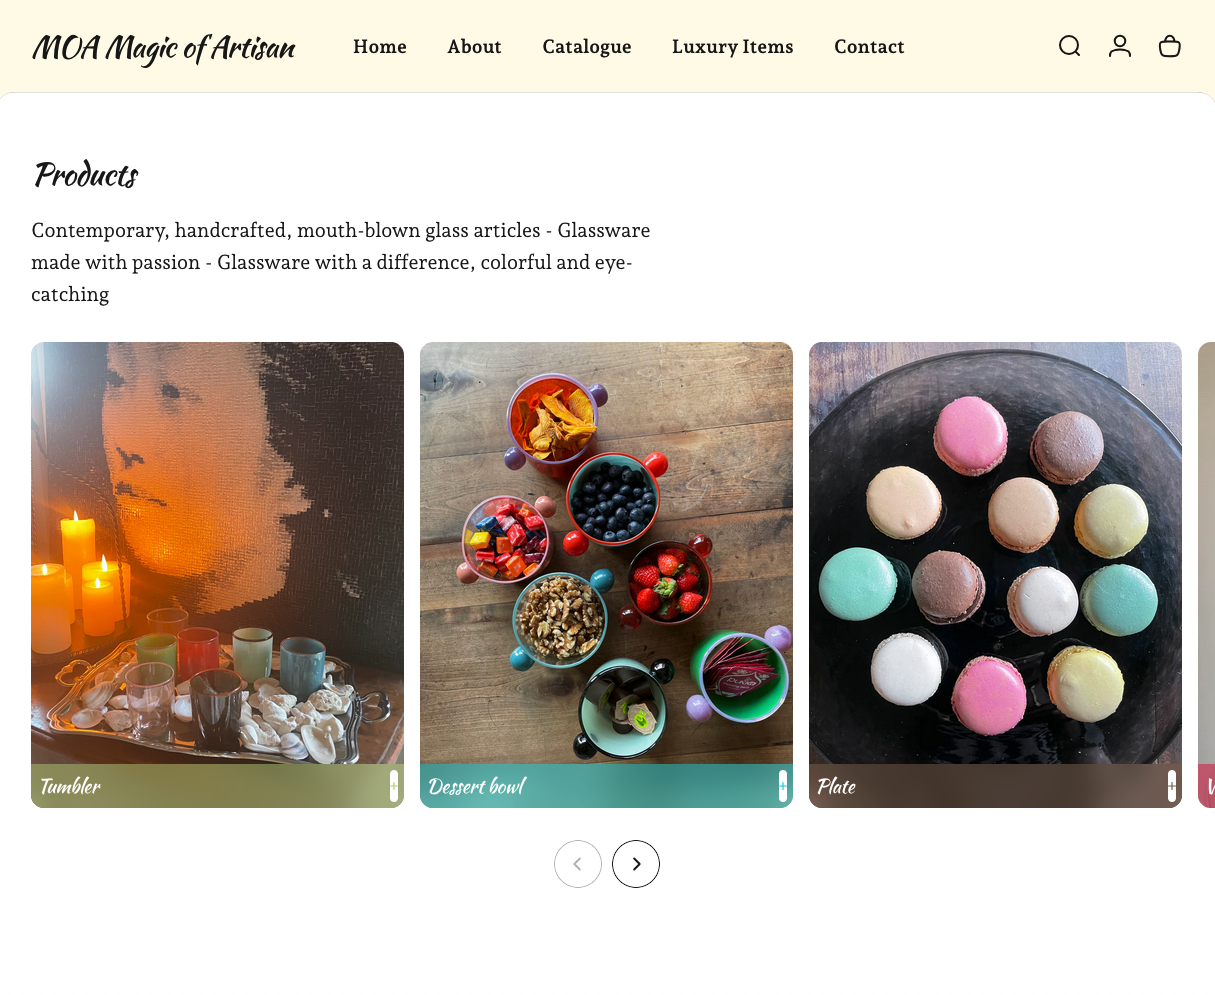Open the shopping bag cart icon
Screen dimensions: 1215x995
(x=1170, y=46)
